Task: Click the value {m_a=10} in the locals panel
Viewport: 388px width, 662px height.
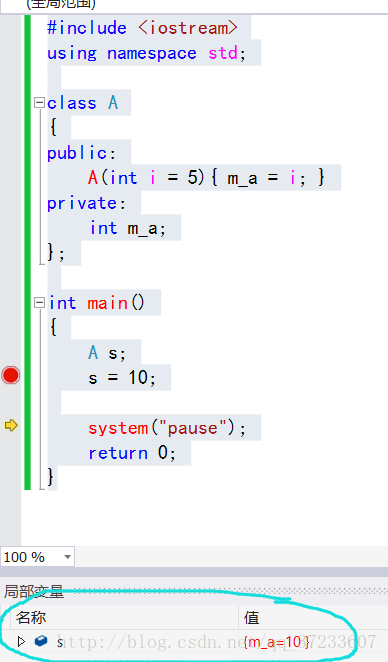Action: coord(277,642)
